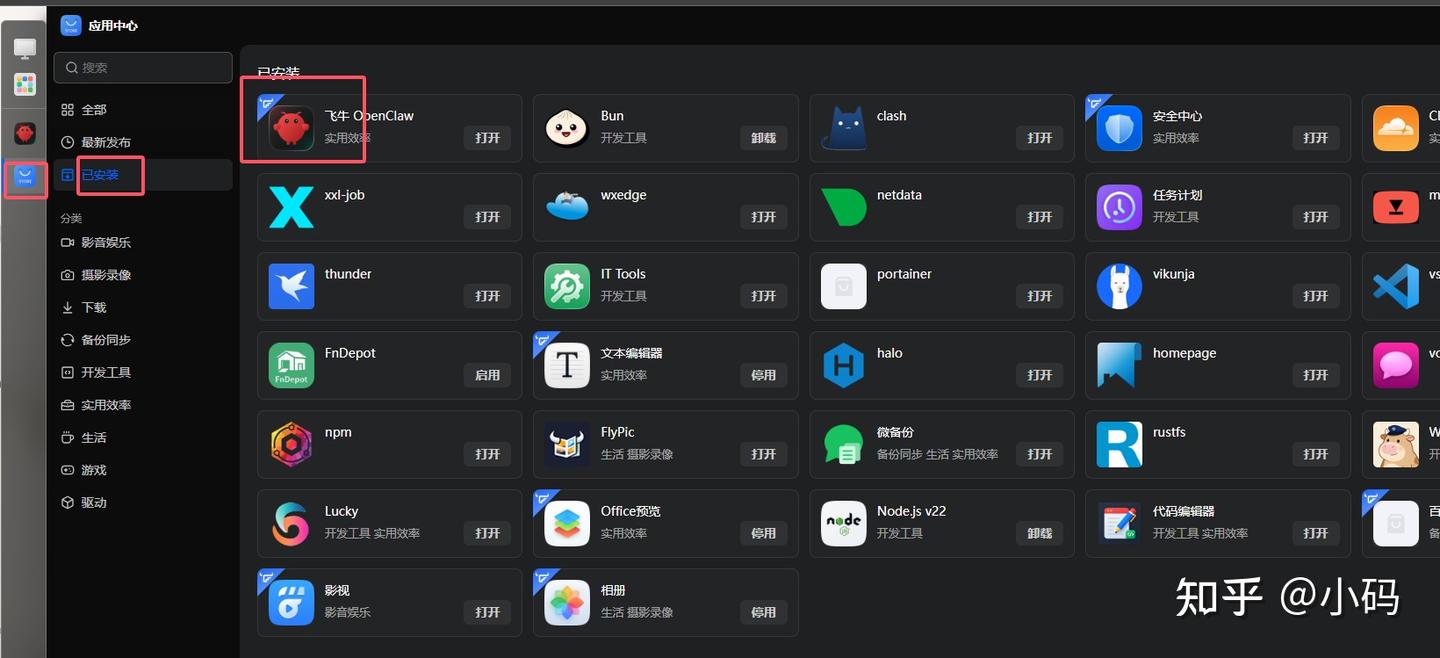Click 打开 button for 影视
Viewport: 1440px width, 658px height.
[488, 612]
